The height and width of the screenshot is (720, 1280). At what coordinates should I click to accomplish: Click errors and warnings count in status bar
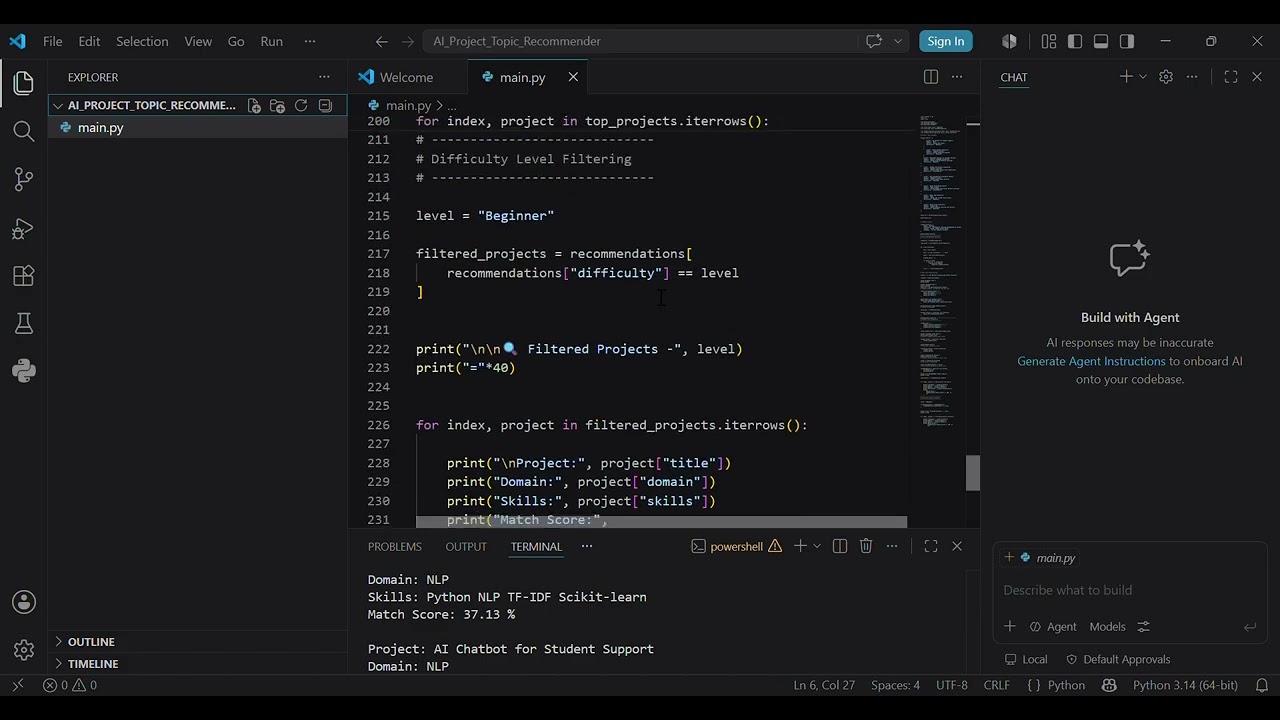pyautogui.click(x=70, y=685)
